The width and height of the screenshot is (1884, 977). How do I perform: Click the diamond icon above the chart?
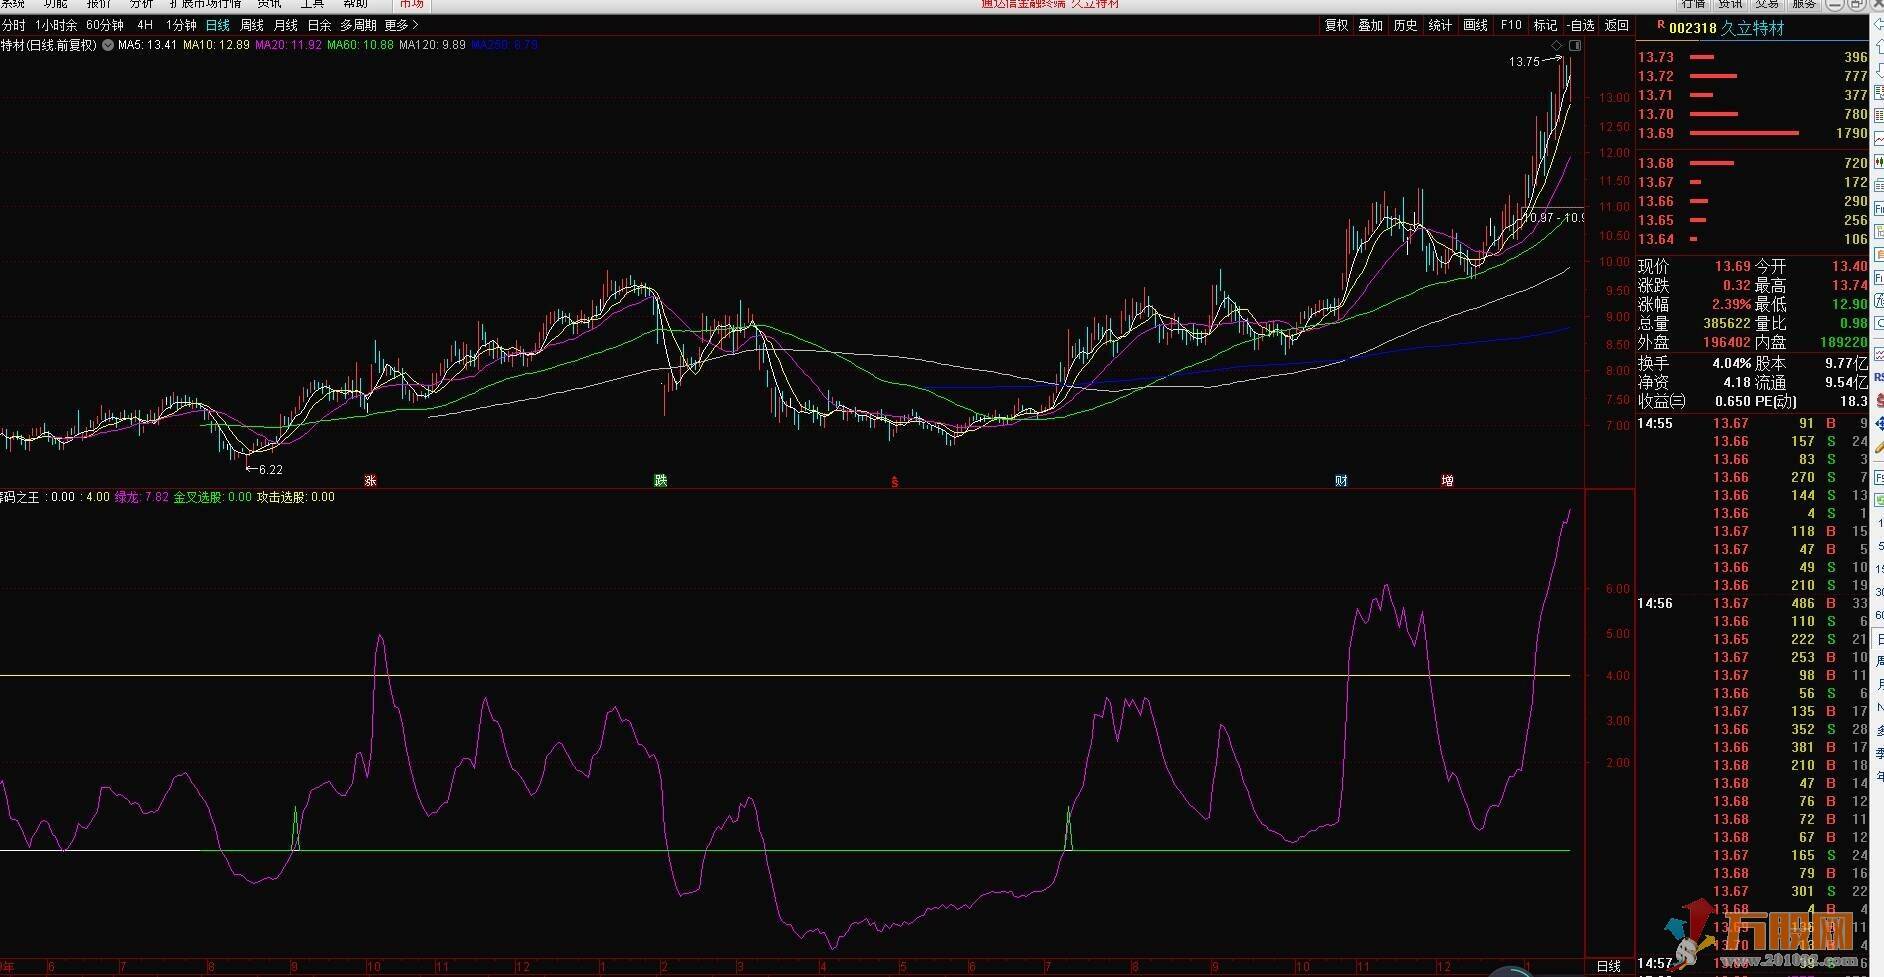1556,46
